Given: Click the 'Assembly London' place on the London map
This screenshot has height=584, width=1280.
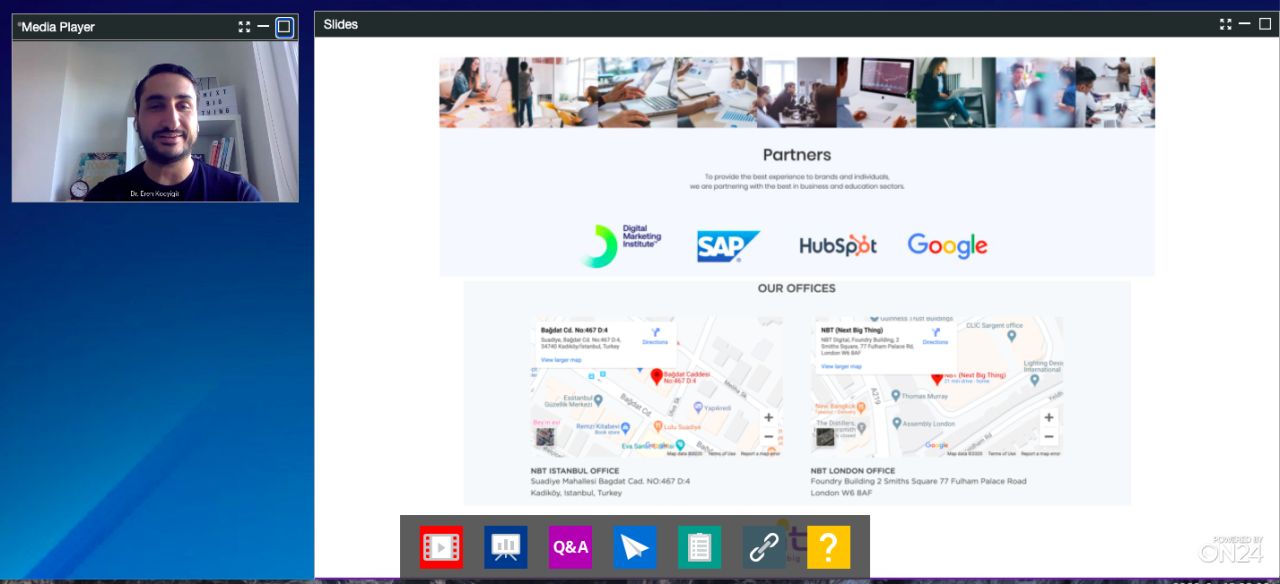Looking at the screenshot, I should [925, 424].
